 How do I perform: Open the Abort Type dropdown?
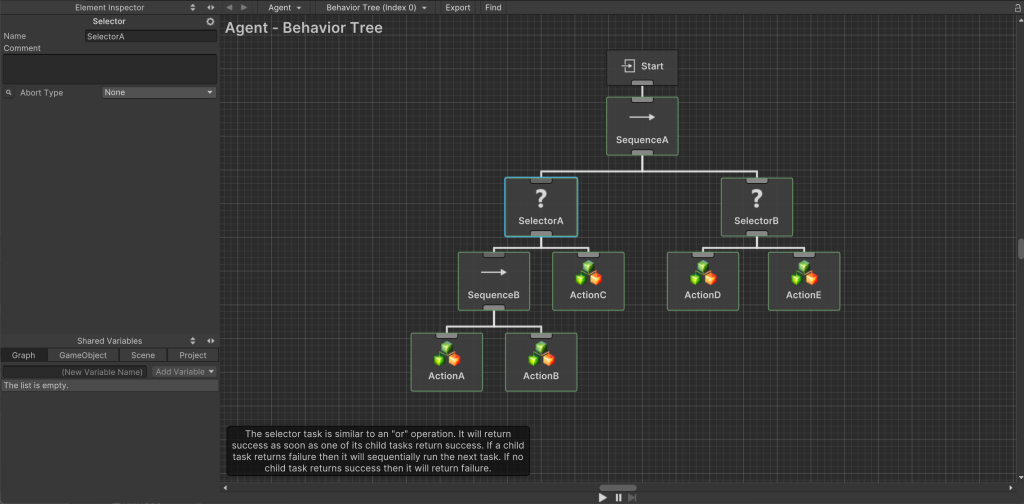point(159,93)
